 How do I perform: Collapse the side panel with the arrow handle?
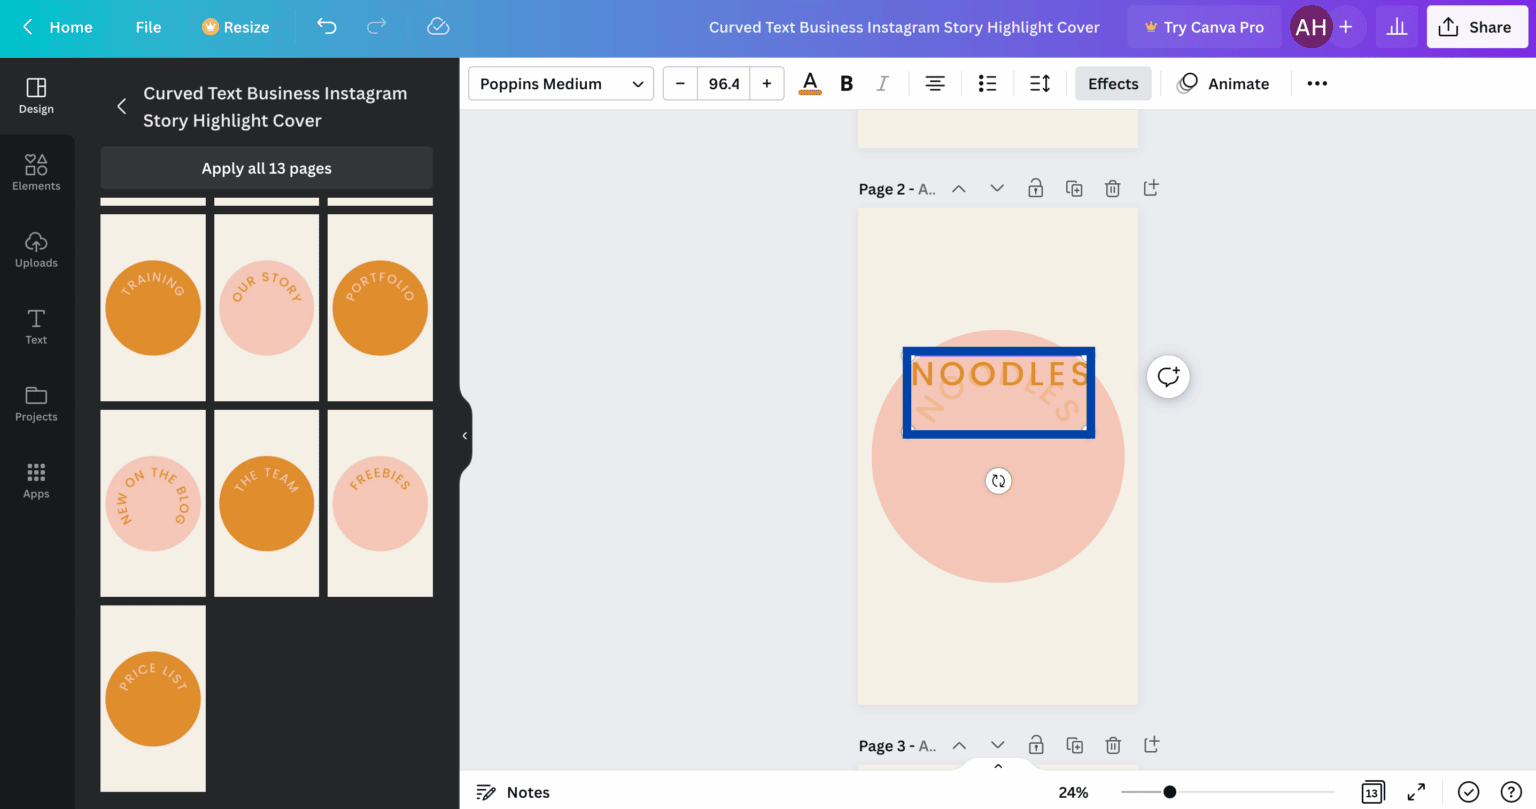464,436
